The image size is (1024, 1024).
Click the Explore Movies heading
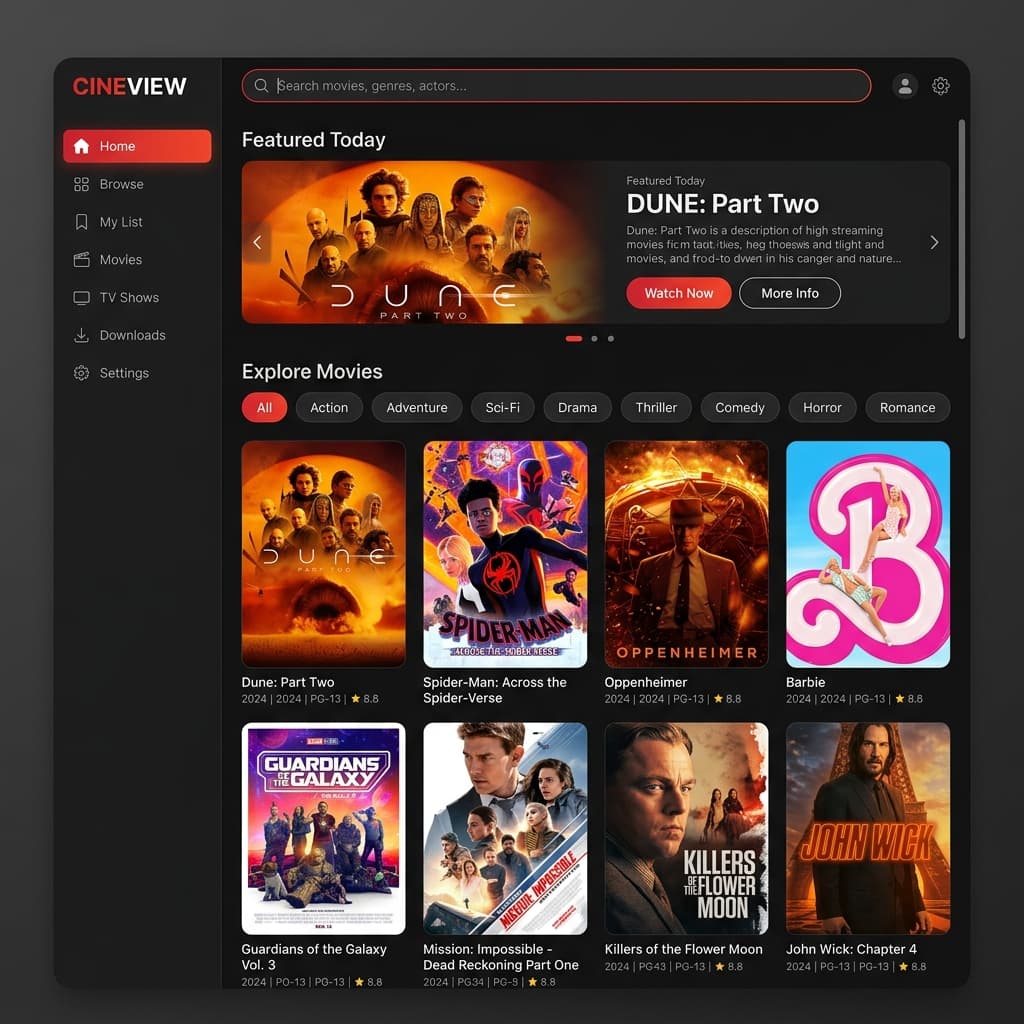(312, 372)
